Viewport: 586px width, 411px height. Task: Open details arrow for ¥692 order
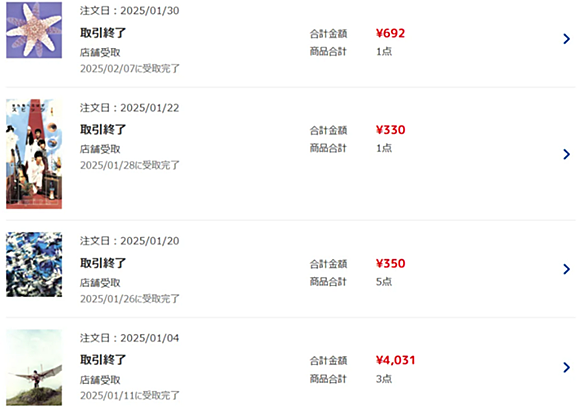pyautogui.click(x=567, y=39)
